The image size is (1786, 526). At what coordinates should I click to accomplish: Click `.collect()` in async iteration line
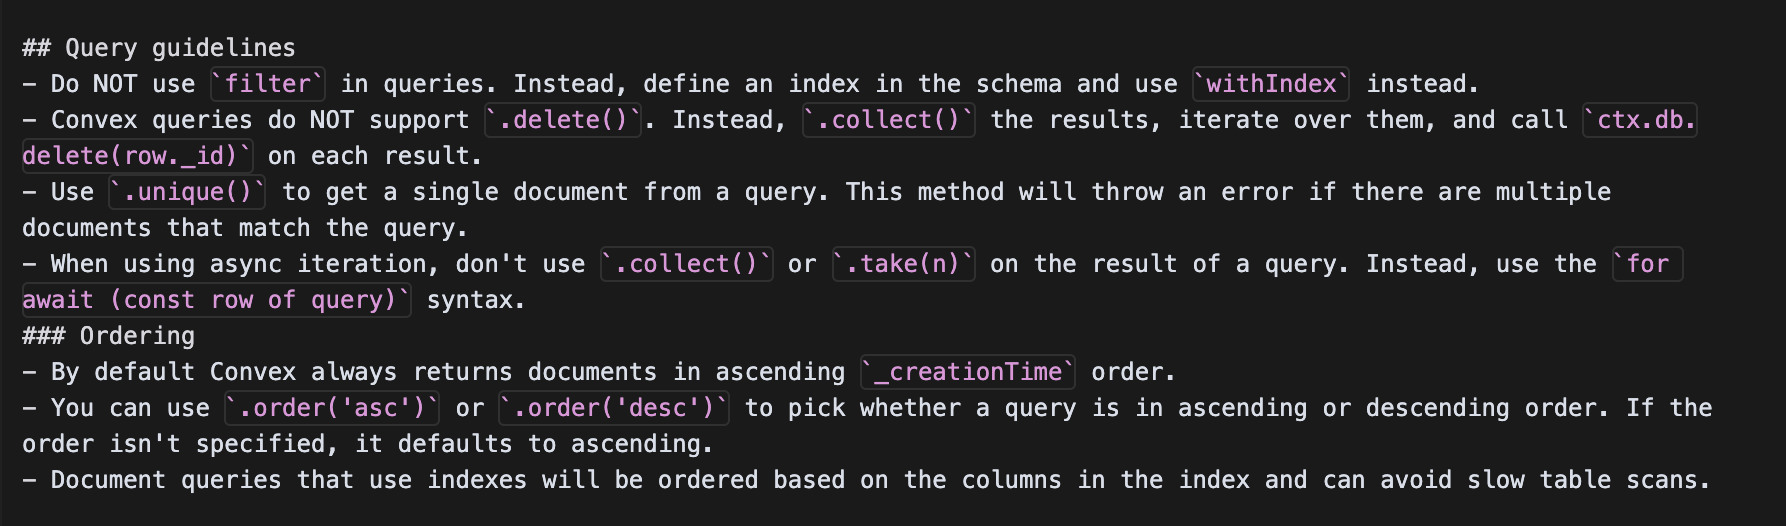[x=687, y=264]
